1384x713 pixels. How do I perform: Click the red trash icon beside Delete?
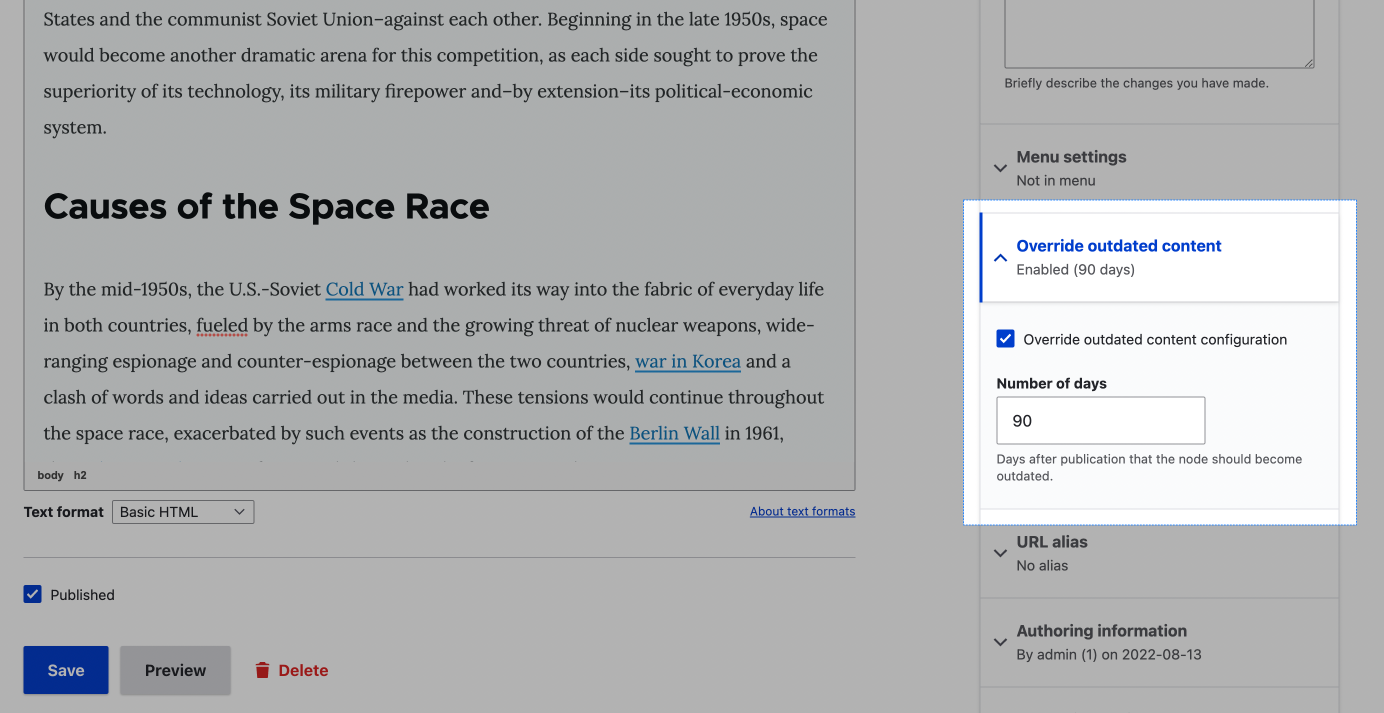point(262,670)
